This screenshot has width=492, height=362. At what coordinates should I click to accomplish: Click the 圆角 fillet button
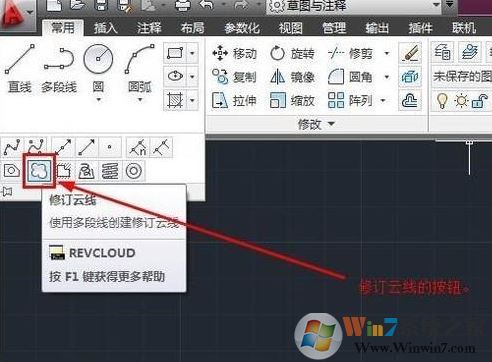pyautogui.click(x=350, y=77)
